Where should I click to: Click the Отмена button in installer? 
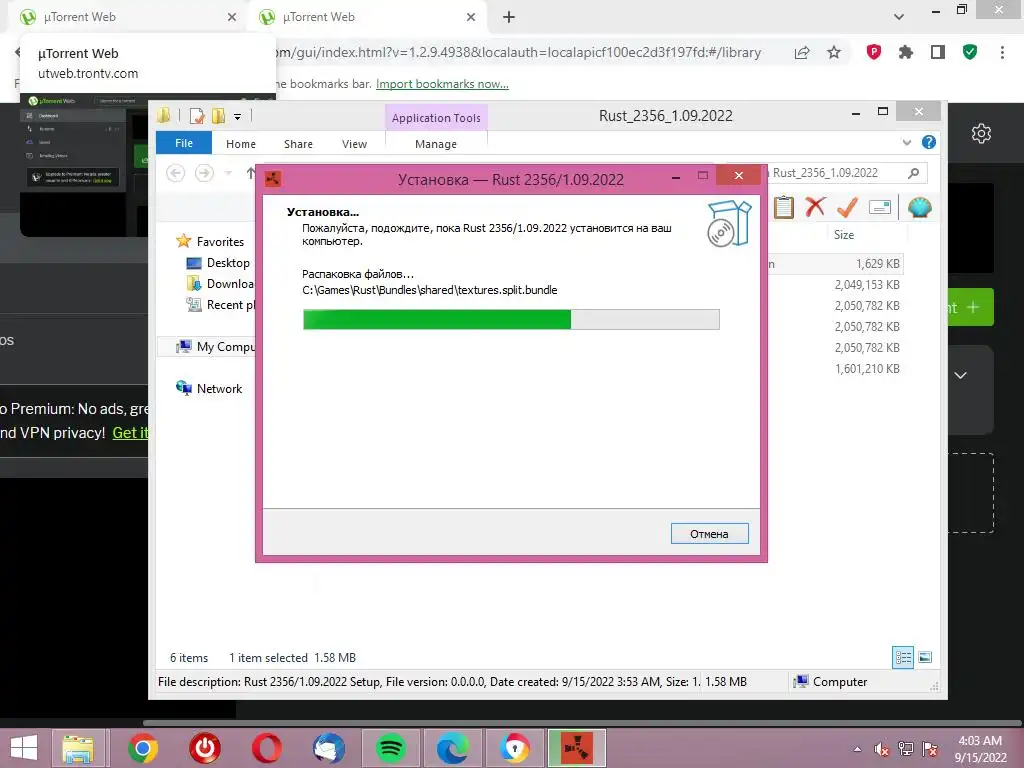(709, 534)
